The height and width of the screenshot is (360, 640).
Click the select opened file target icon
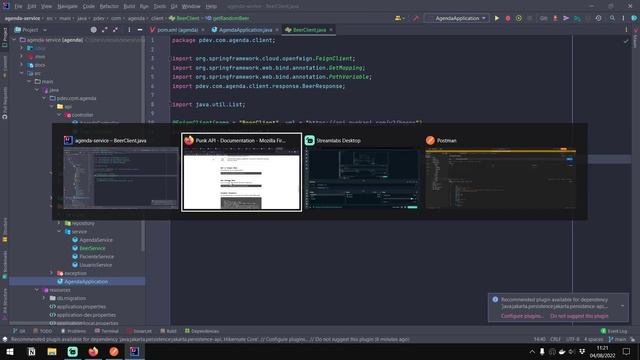(93, 30)
